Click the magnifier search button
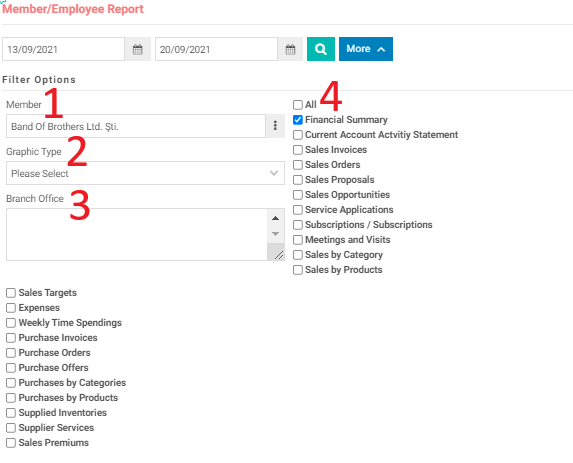Image resolution: width=573 pixels, height=463 pixels. coord(320,49)
